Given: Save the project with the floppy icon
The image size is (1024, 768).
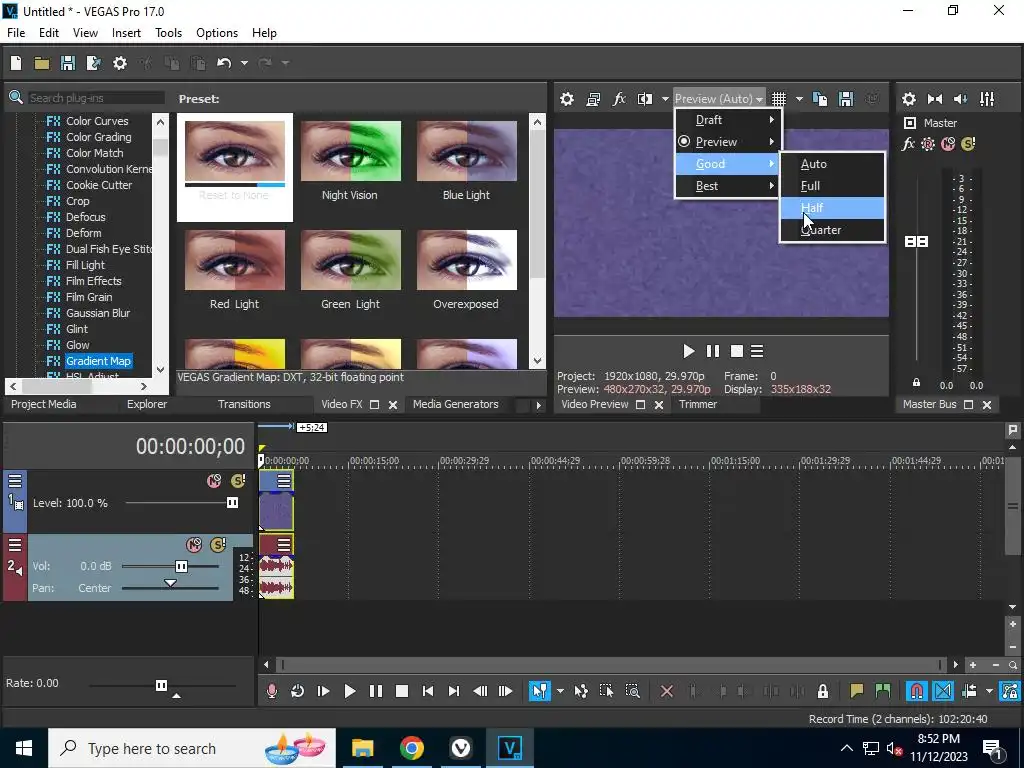Looking at the screenshot, I should (68, 63).
